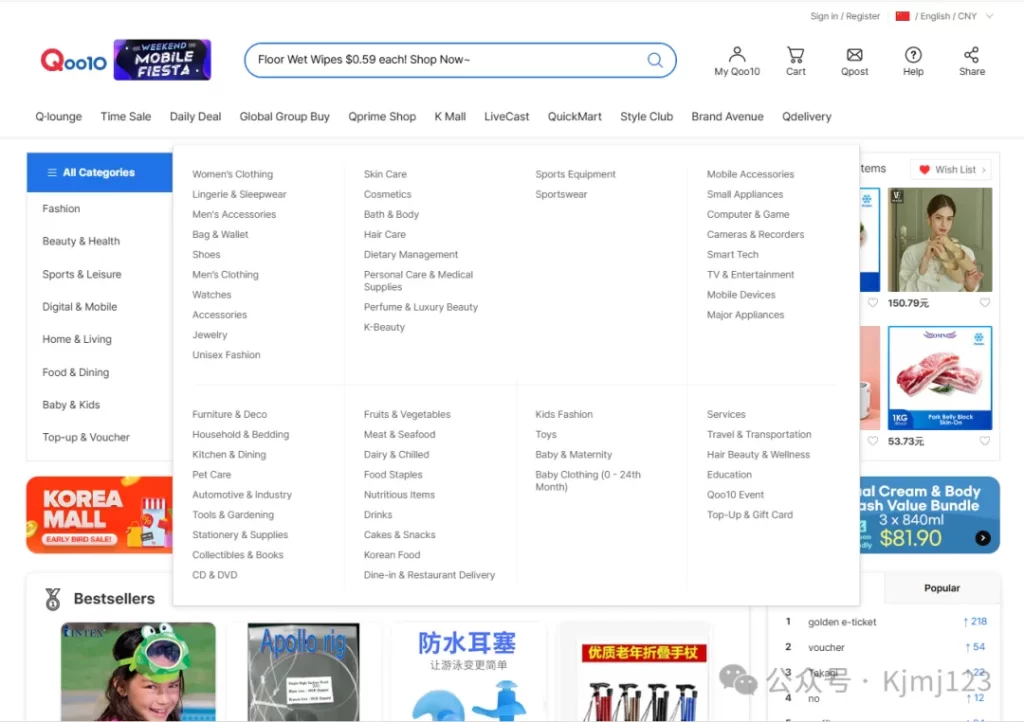Open Kids Fashion link
The image size is (1024, 722).
coord(564,415)
